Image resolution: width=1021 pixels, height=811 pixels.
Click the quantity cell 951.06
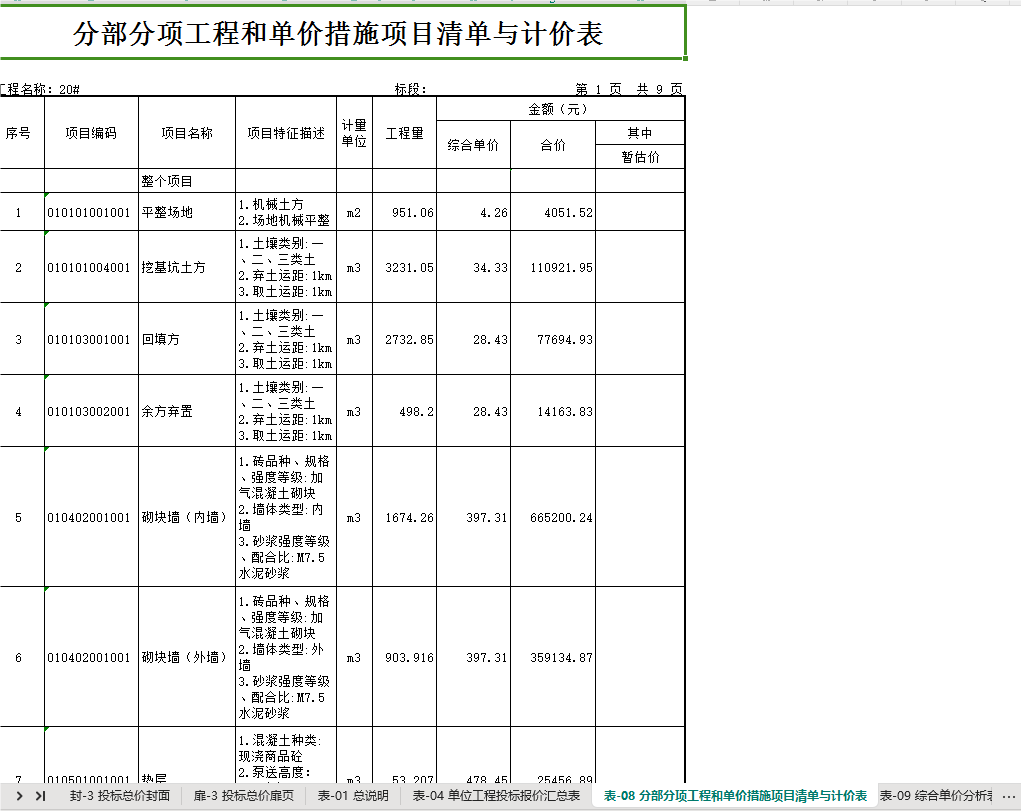click(x=404, y=212)
